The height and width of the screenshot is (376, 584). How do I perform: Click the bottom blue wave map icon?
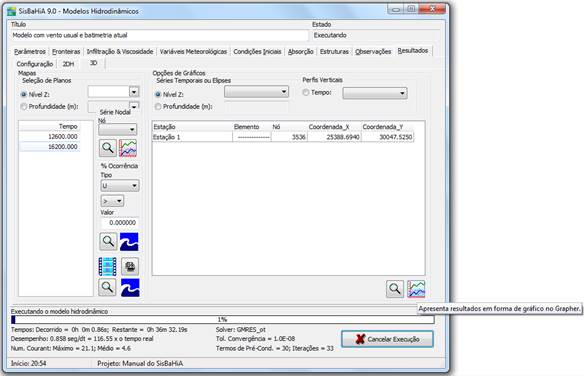click(130, 288)
